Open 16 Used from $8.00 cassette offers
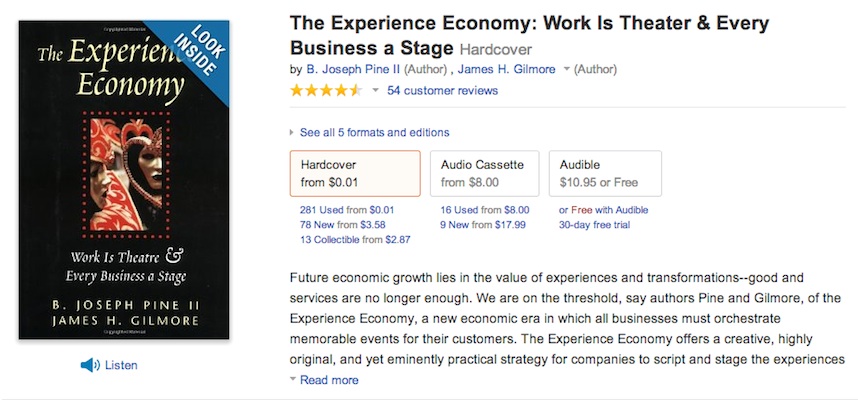Viewport: 858px width, 400px height. pyautogui.click(x=485, y=210)
